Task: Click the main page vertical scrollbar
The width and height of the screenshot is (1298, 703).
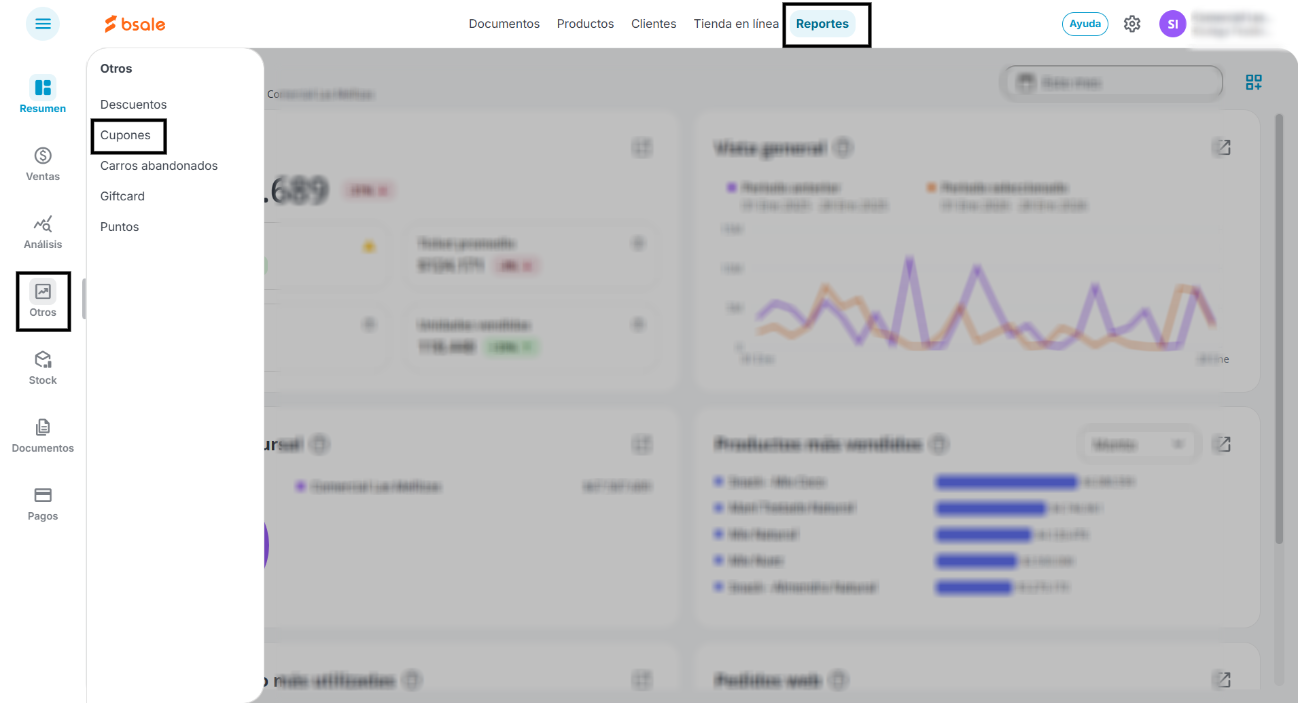Action: pos(1279,330)
